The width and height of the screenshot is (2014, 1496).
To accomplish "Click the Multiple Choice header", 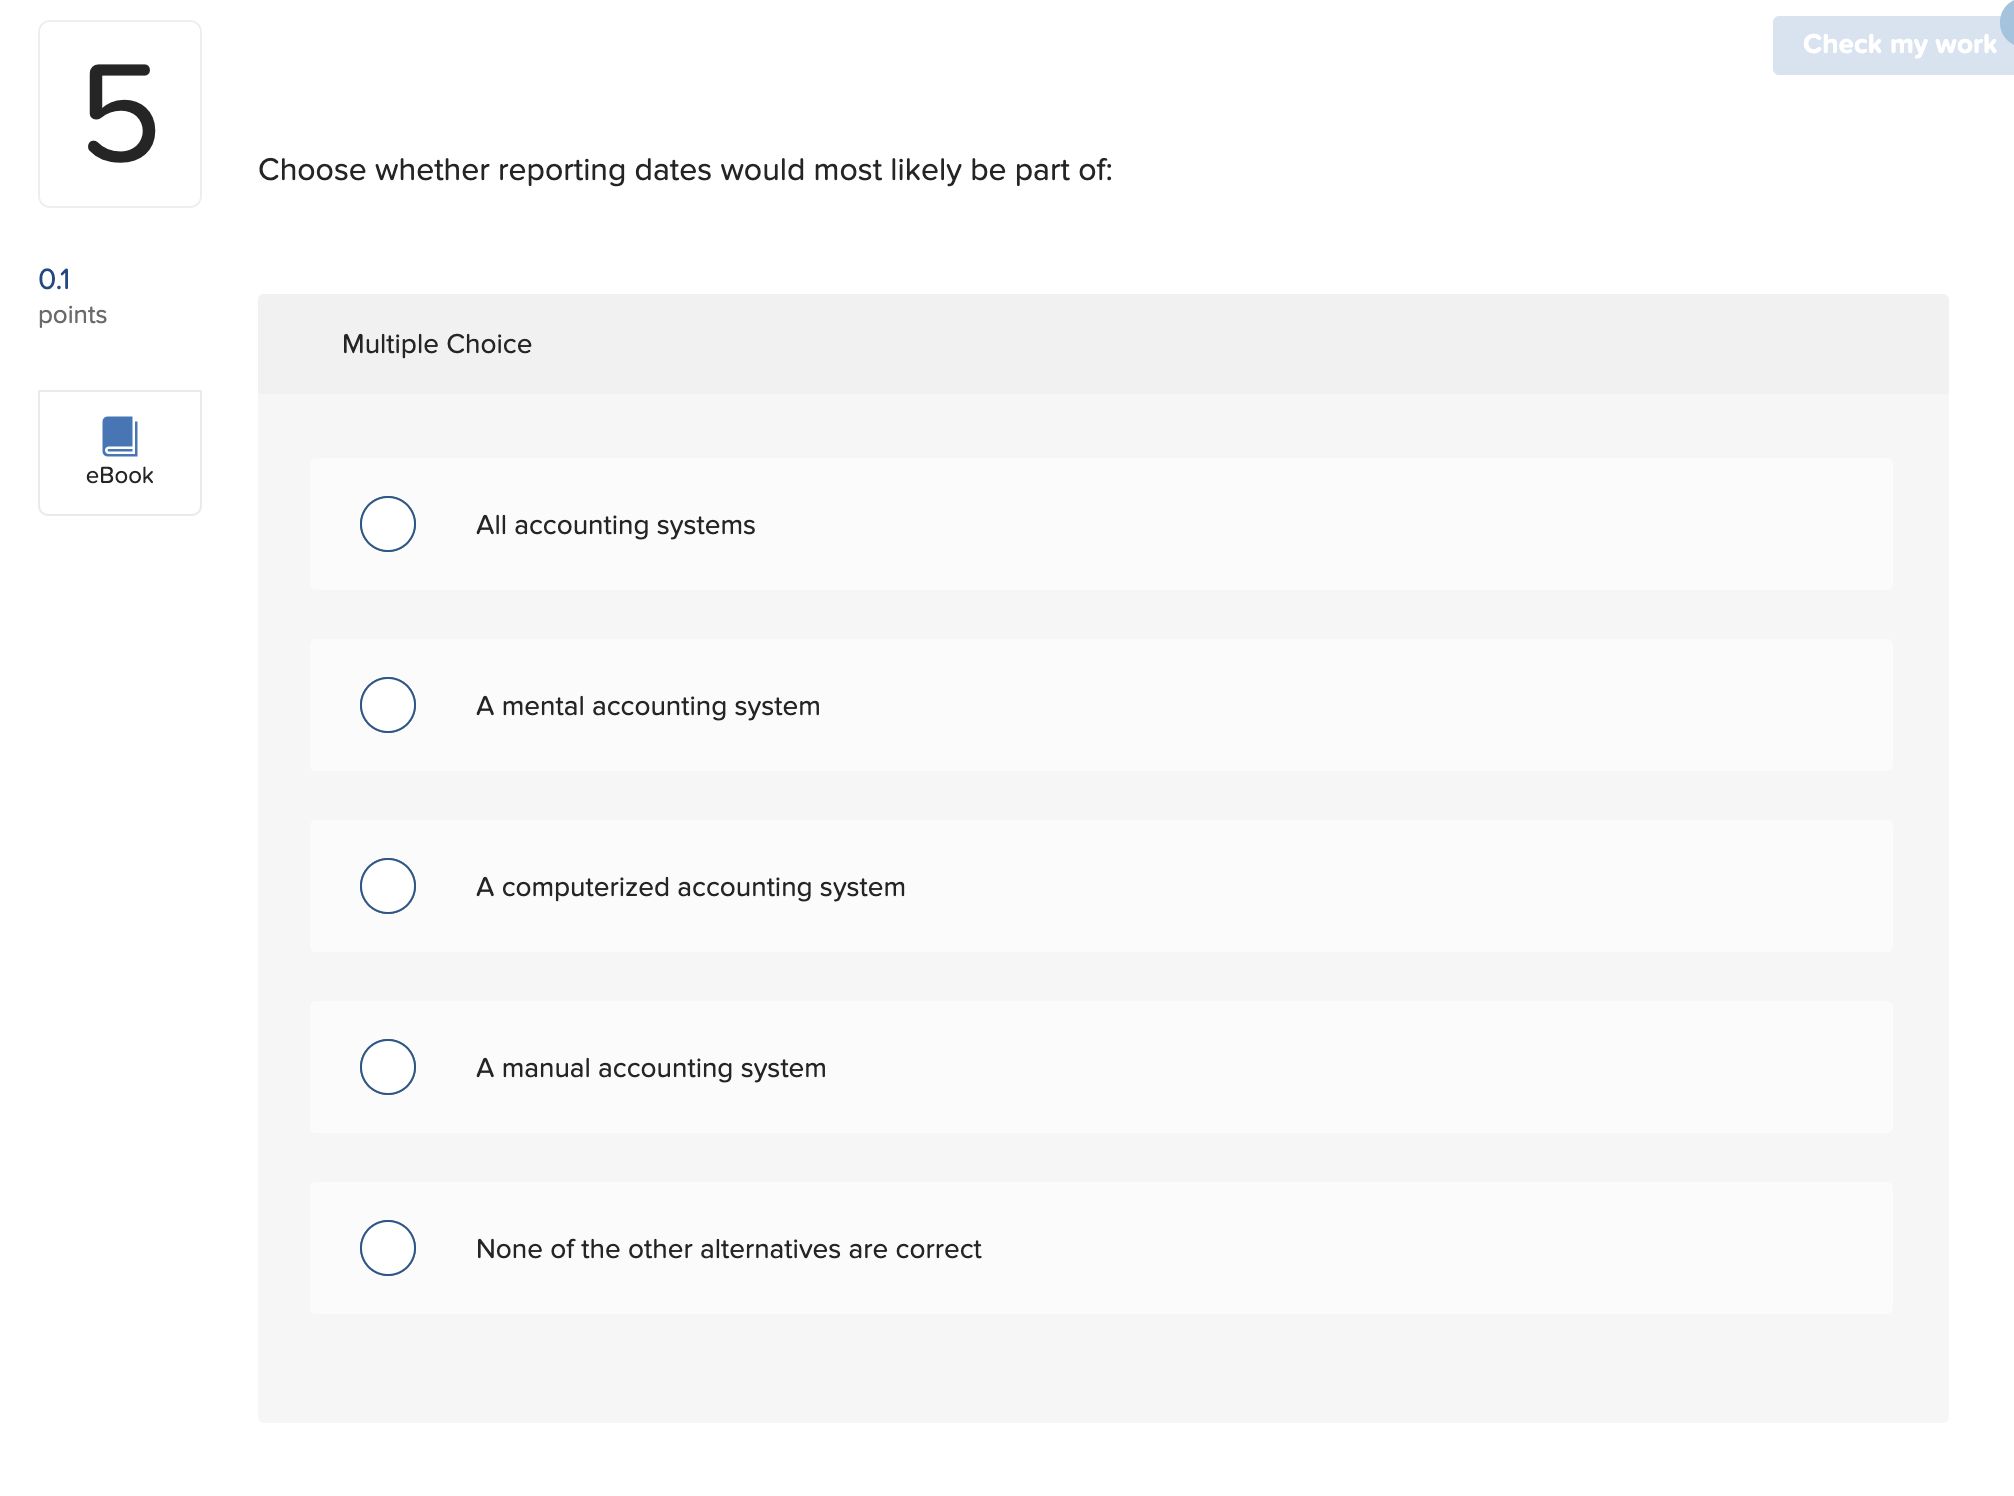I will (x=437, y=344).
